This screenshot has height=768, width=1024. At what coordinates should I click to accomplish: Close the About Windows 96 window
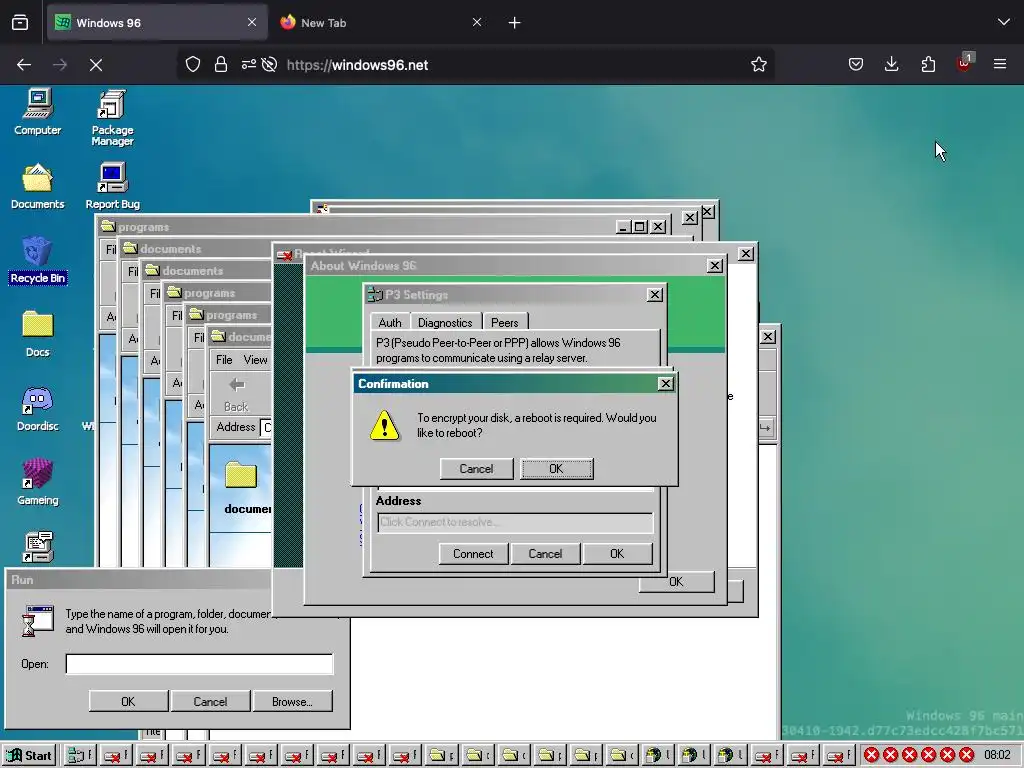pos(715,266)
